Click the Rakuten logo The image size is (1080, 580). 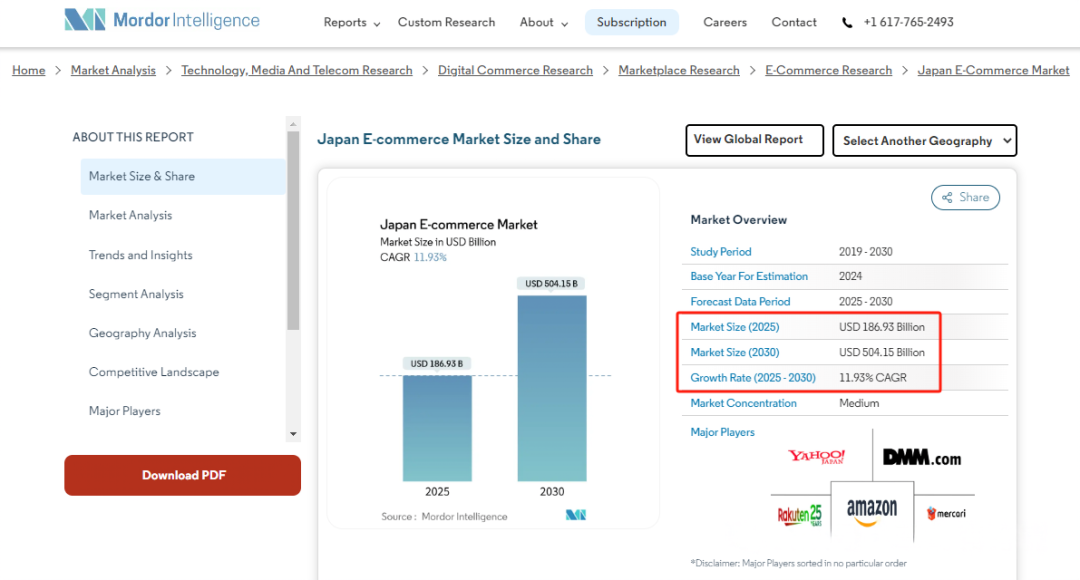point(799,515)
